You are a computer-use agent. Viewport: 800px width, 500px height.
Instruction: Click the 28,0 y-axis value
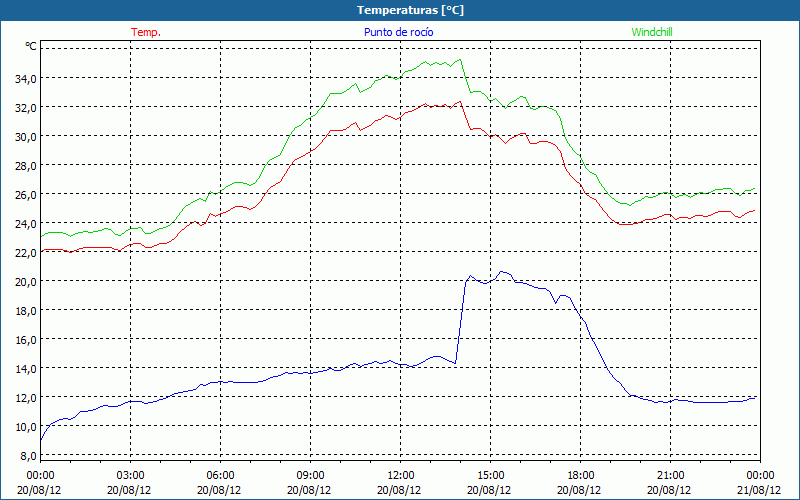click(x=25, y=165)
